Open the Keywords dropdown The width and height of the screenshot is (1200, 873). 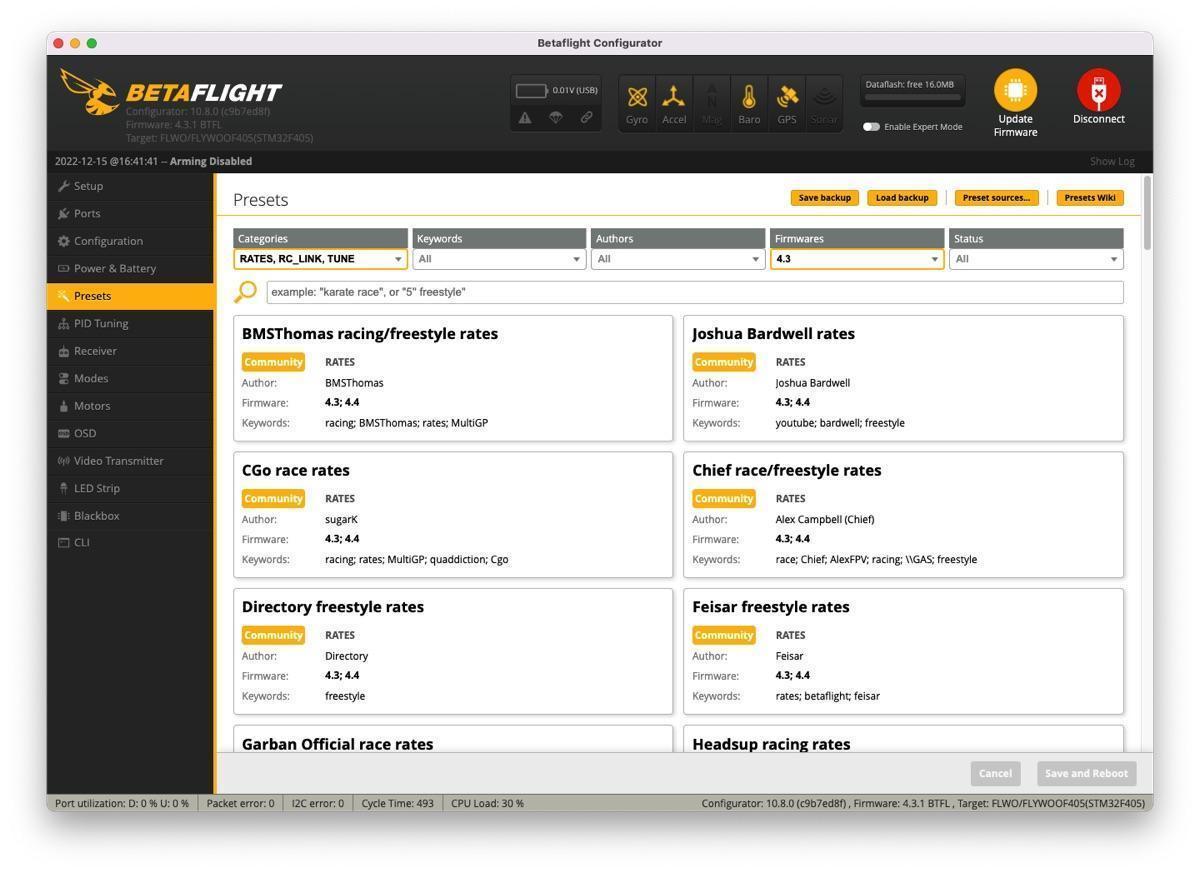[x=499, y=259]
